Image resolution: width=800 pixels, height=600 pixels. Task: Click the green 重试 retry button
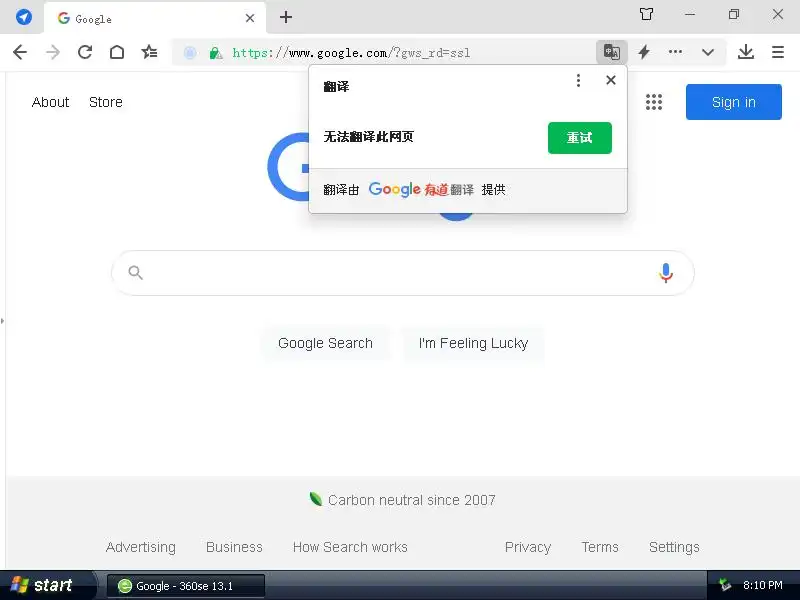tap(580, 138)
